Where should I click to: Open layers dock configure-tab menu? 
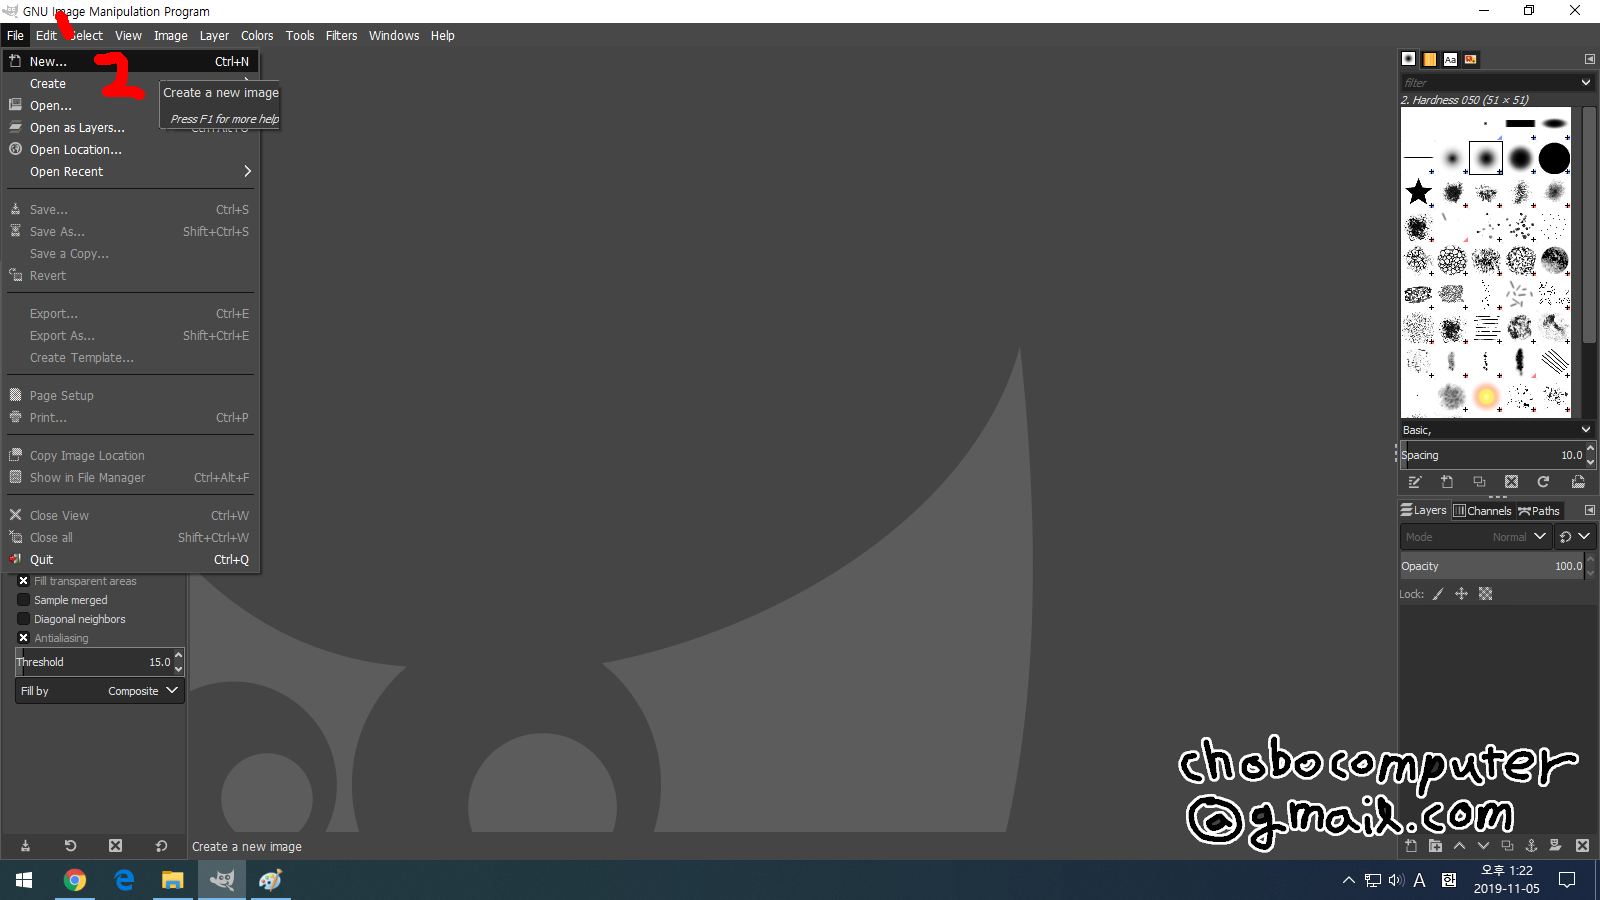point(1590,510)
